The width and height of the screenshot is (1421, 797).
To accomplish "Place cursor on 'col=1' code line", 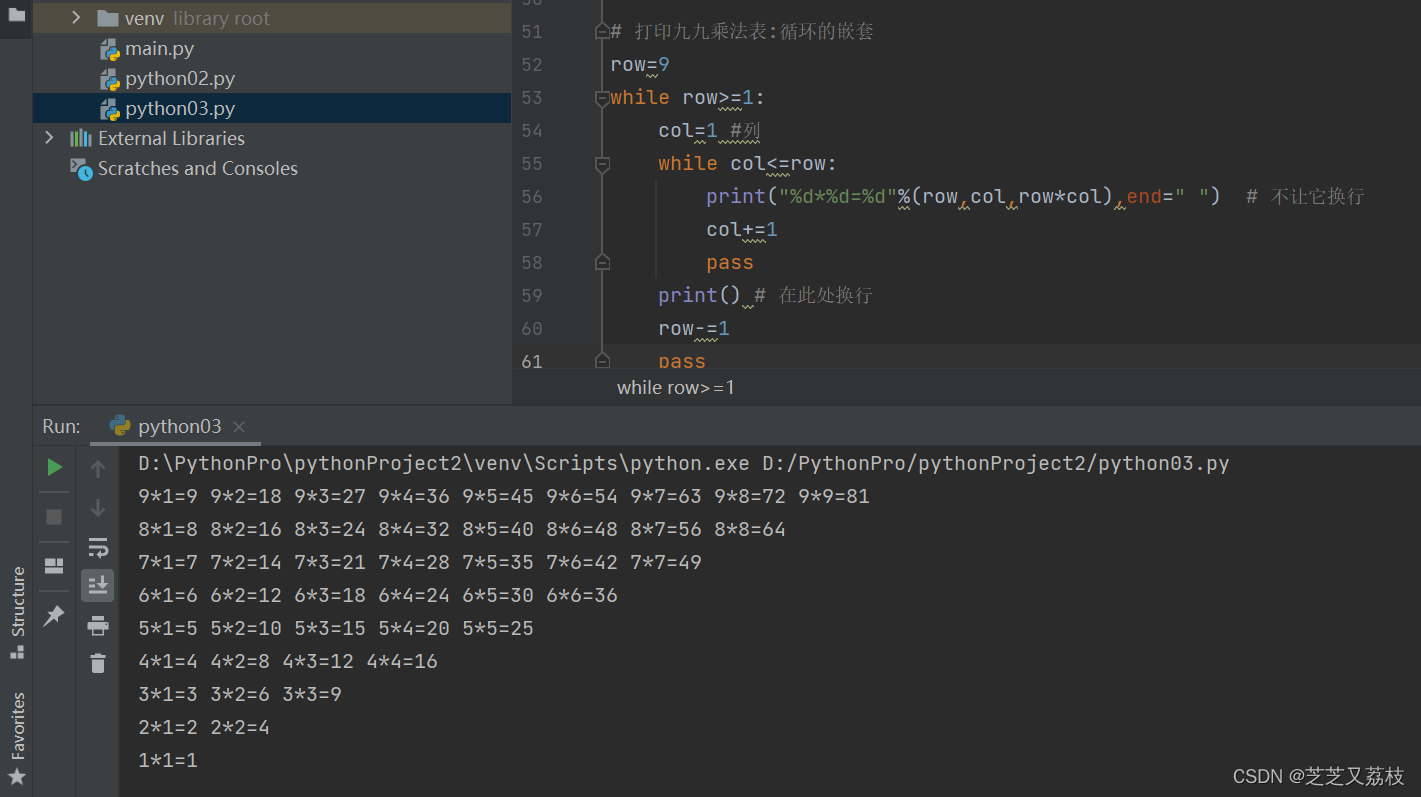I will coord(686,131).
